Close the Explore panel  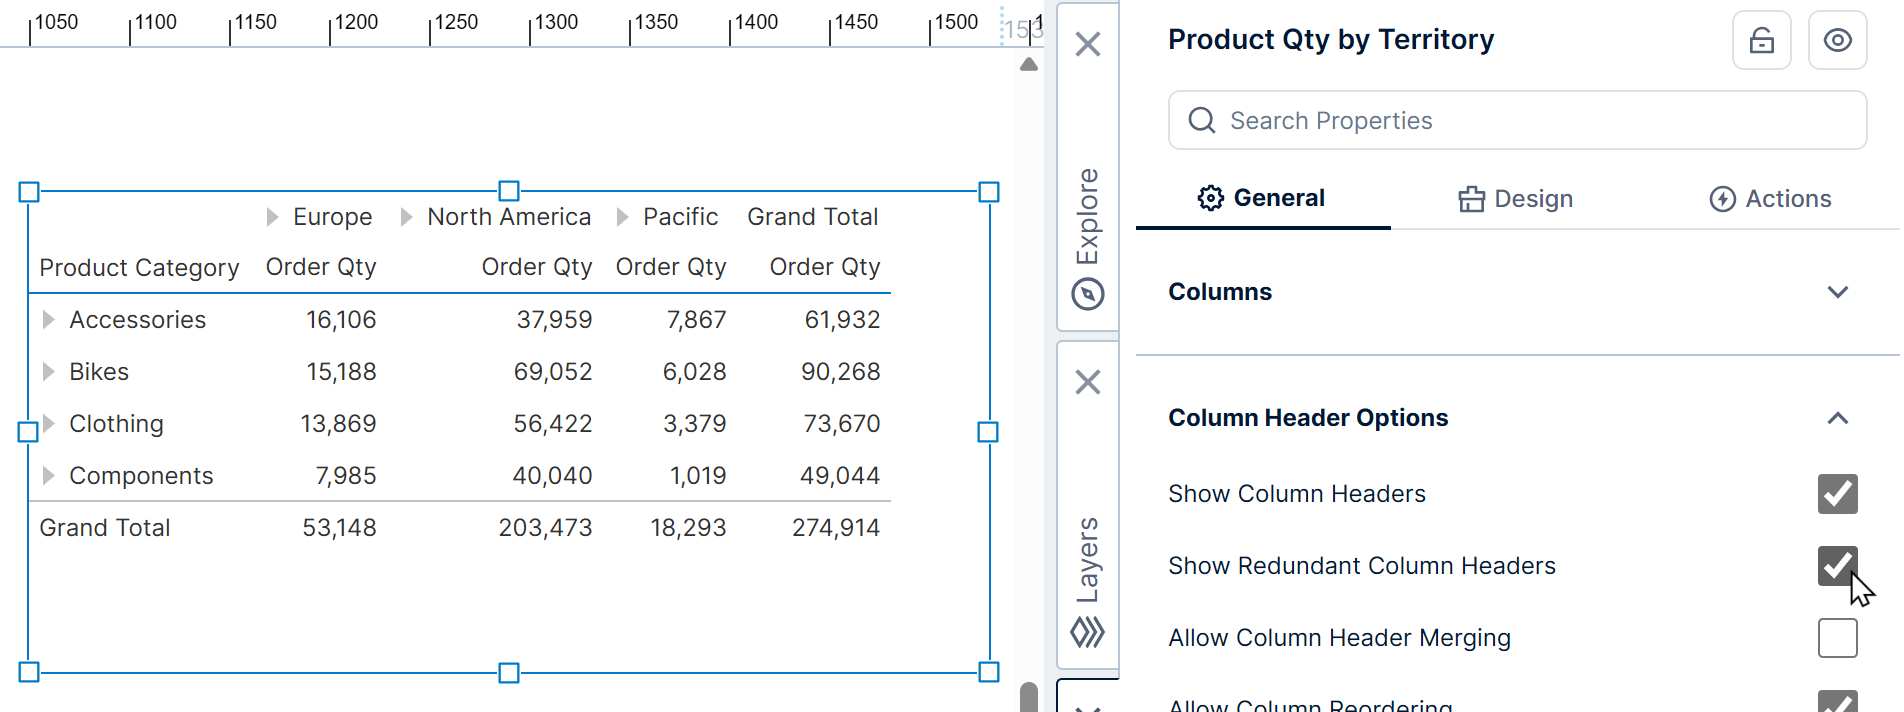point(1087,44)
